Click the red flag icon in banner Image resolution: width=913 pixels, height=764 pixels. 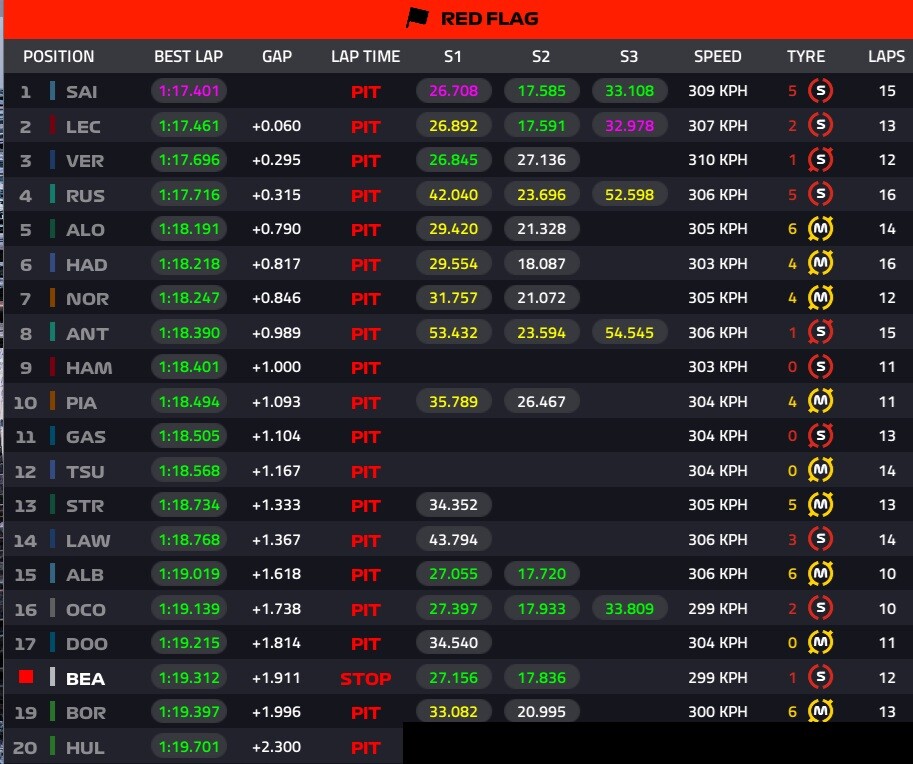point(417,18)
